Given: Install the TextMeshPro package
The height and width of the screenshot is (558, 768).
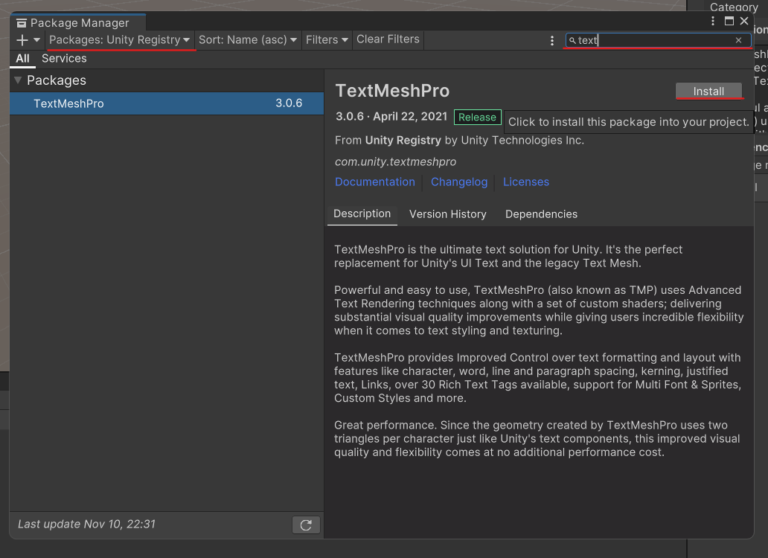Looking at the screenshot, I should pyautogui.click(x=708, y=91).
